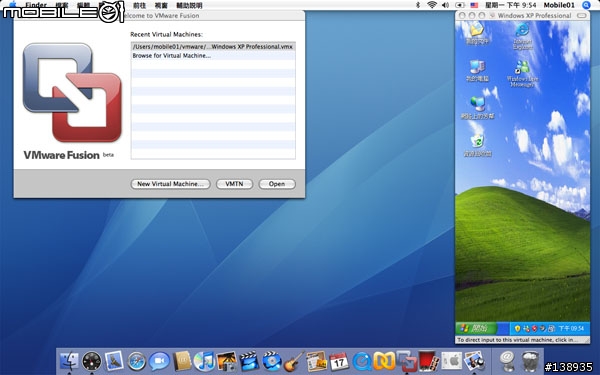
Task: Click Windows XP Professional window title
Action: point(534,15)
